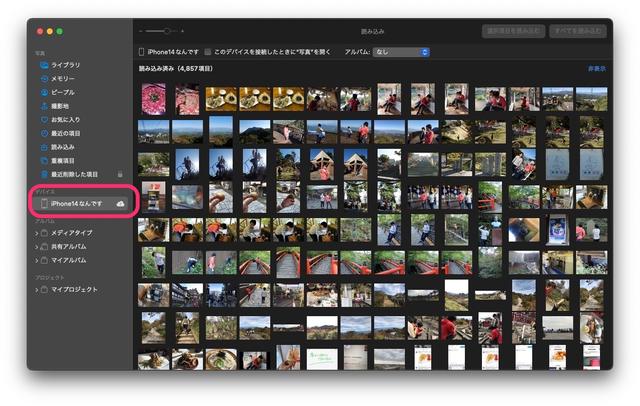640x406 pixels.
Task: Select handwritten green note thumbnail
Action: point(322,359)
